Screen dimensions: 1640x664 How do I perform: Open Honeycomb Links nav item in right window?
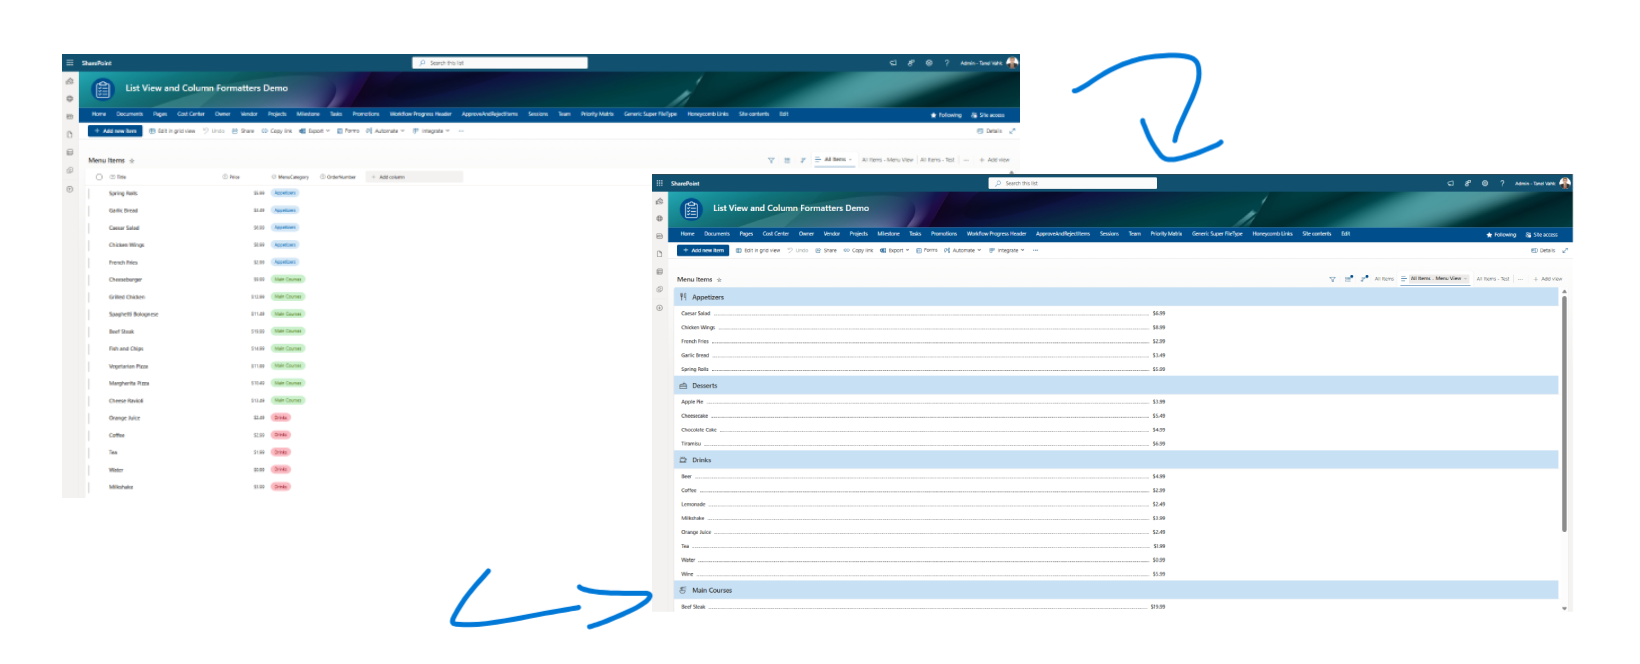[1272, 234]
